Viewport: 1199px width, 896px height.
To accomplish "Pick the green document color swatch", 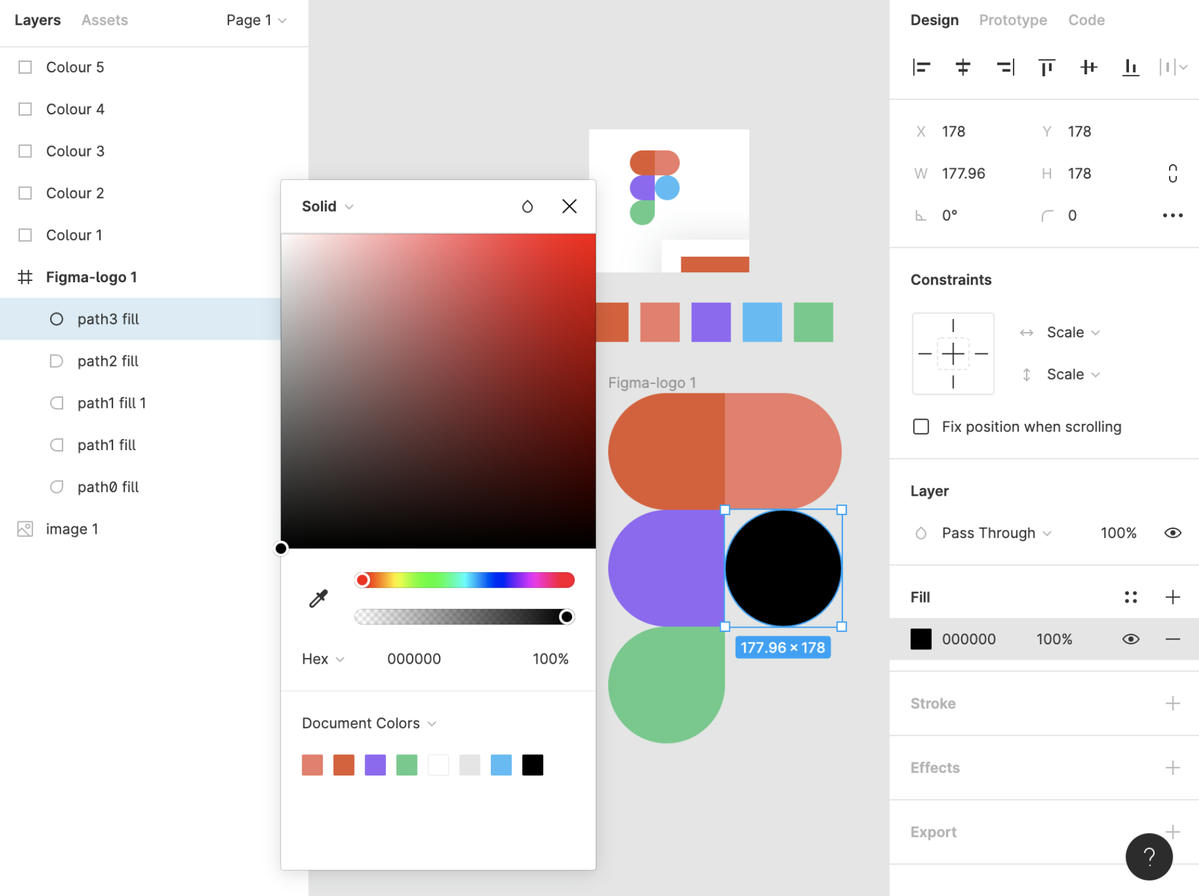I will 407,765.
